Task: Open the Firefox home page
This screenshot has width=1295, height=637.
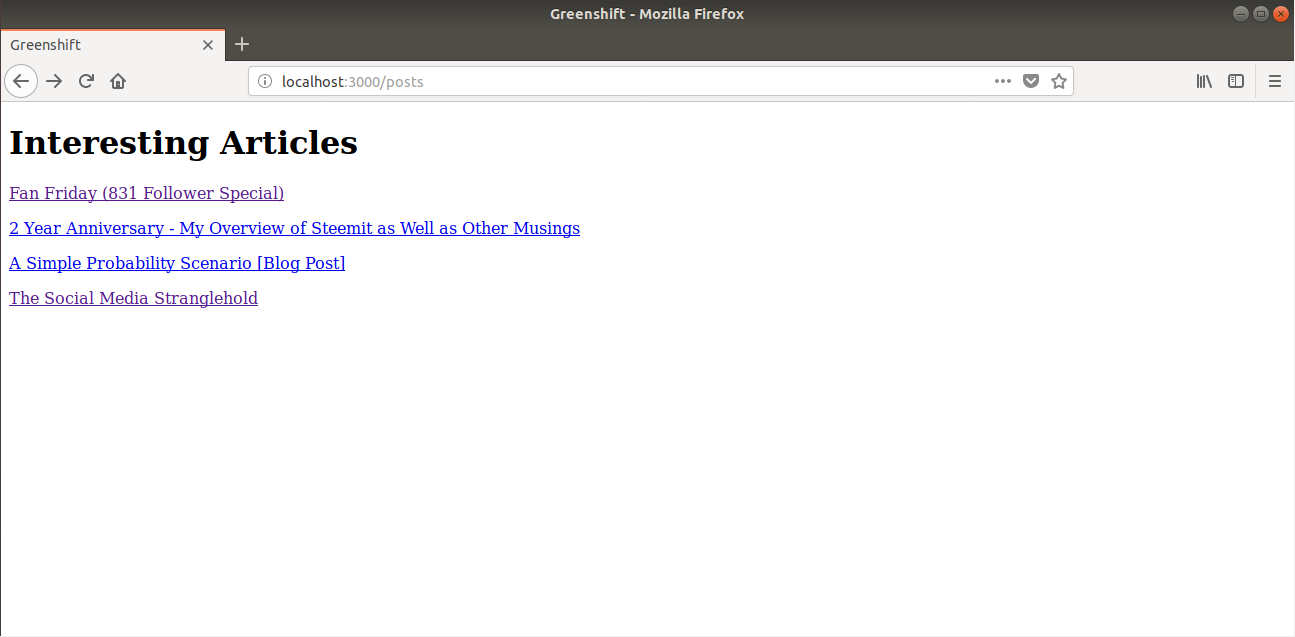Action: click(x=118, y=81)
